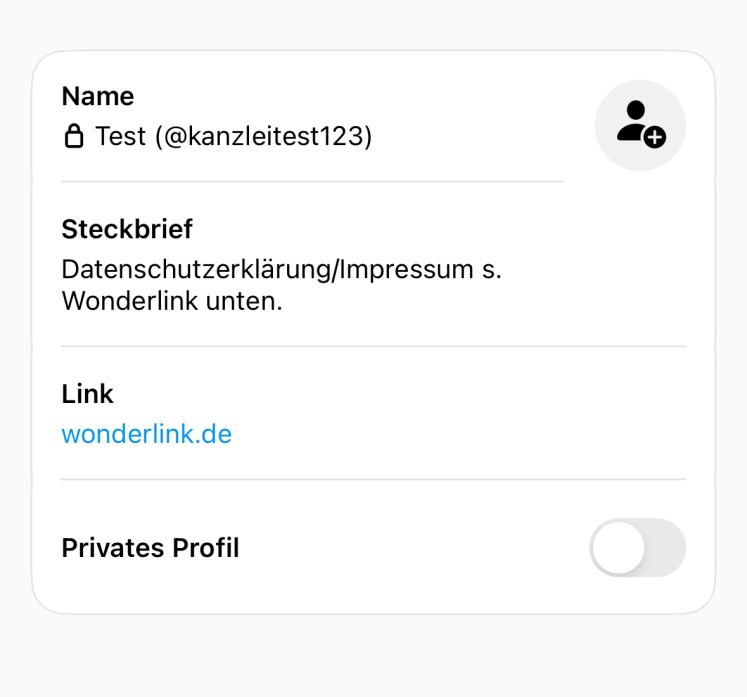This screenshot has height=697, width=747.
Task: Toggle the Privates Profil switch
Action: pos(638,548)
